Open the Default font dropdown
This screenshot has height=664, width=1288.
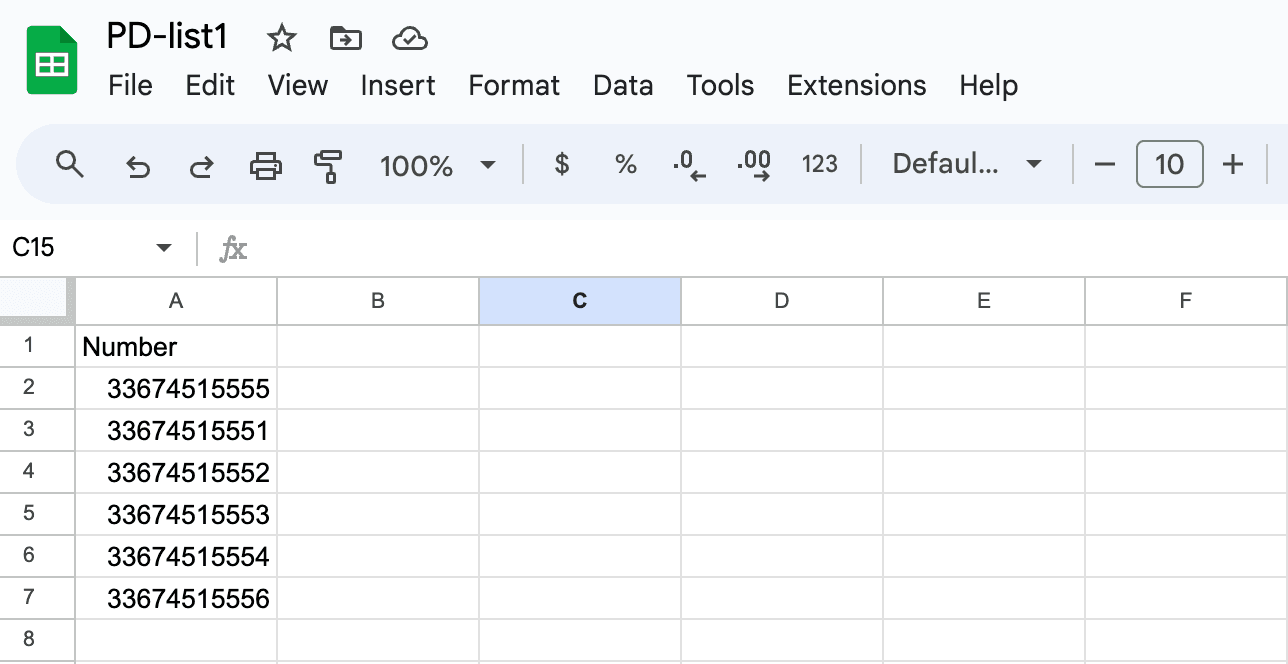pos(966,165)
